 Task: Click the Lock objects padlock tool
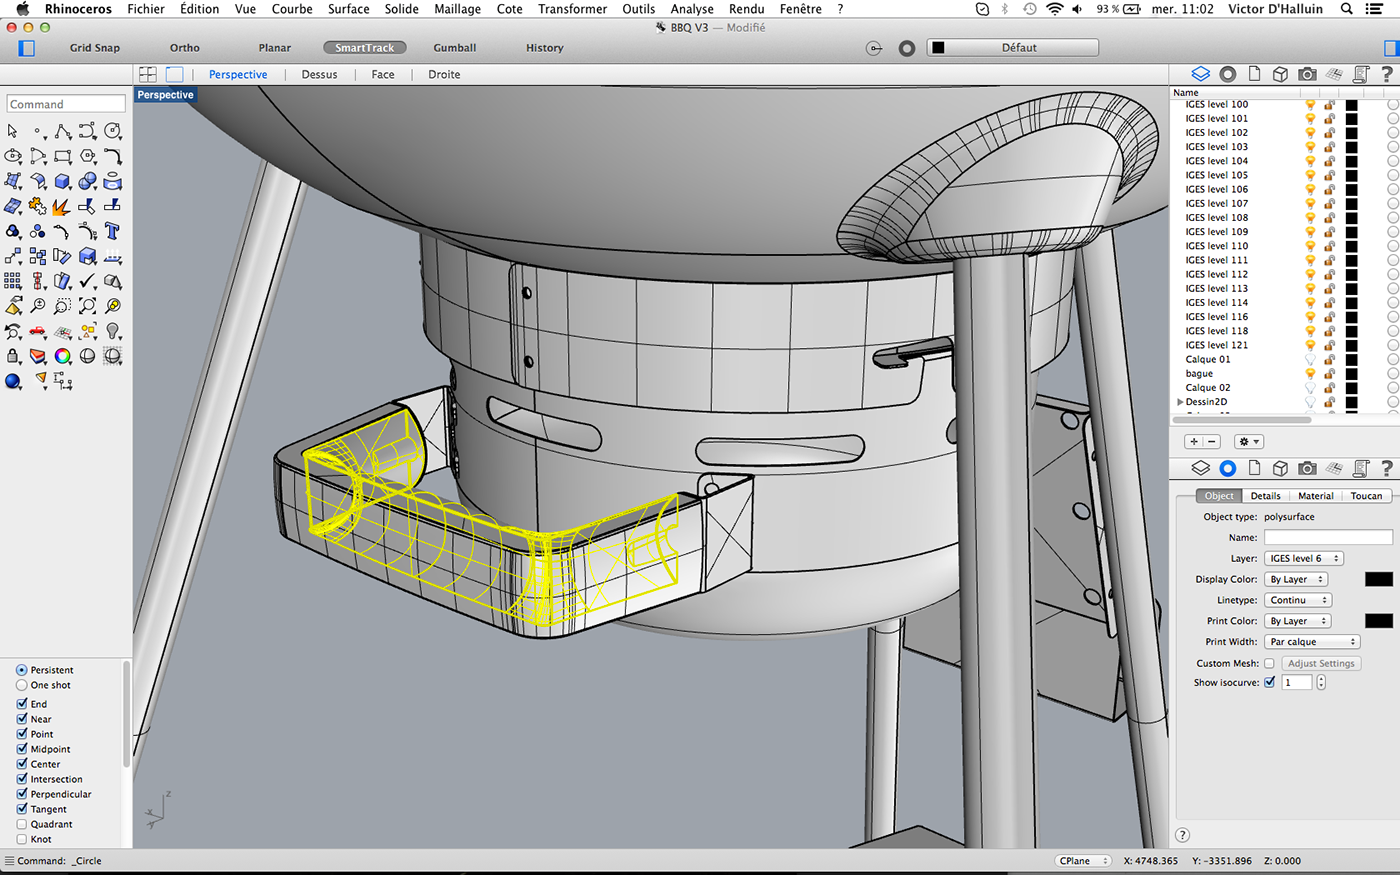12,356
